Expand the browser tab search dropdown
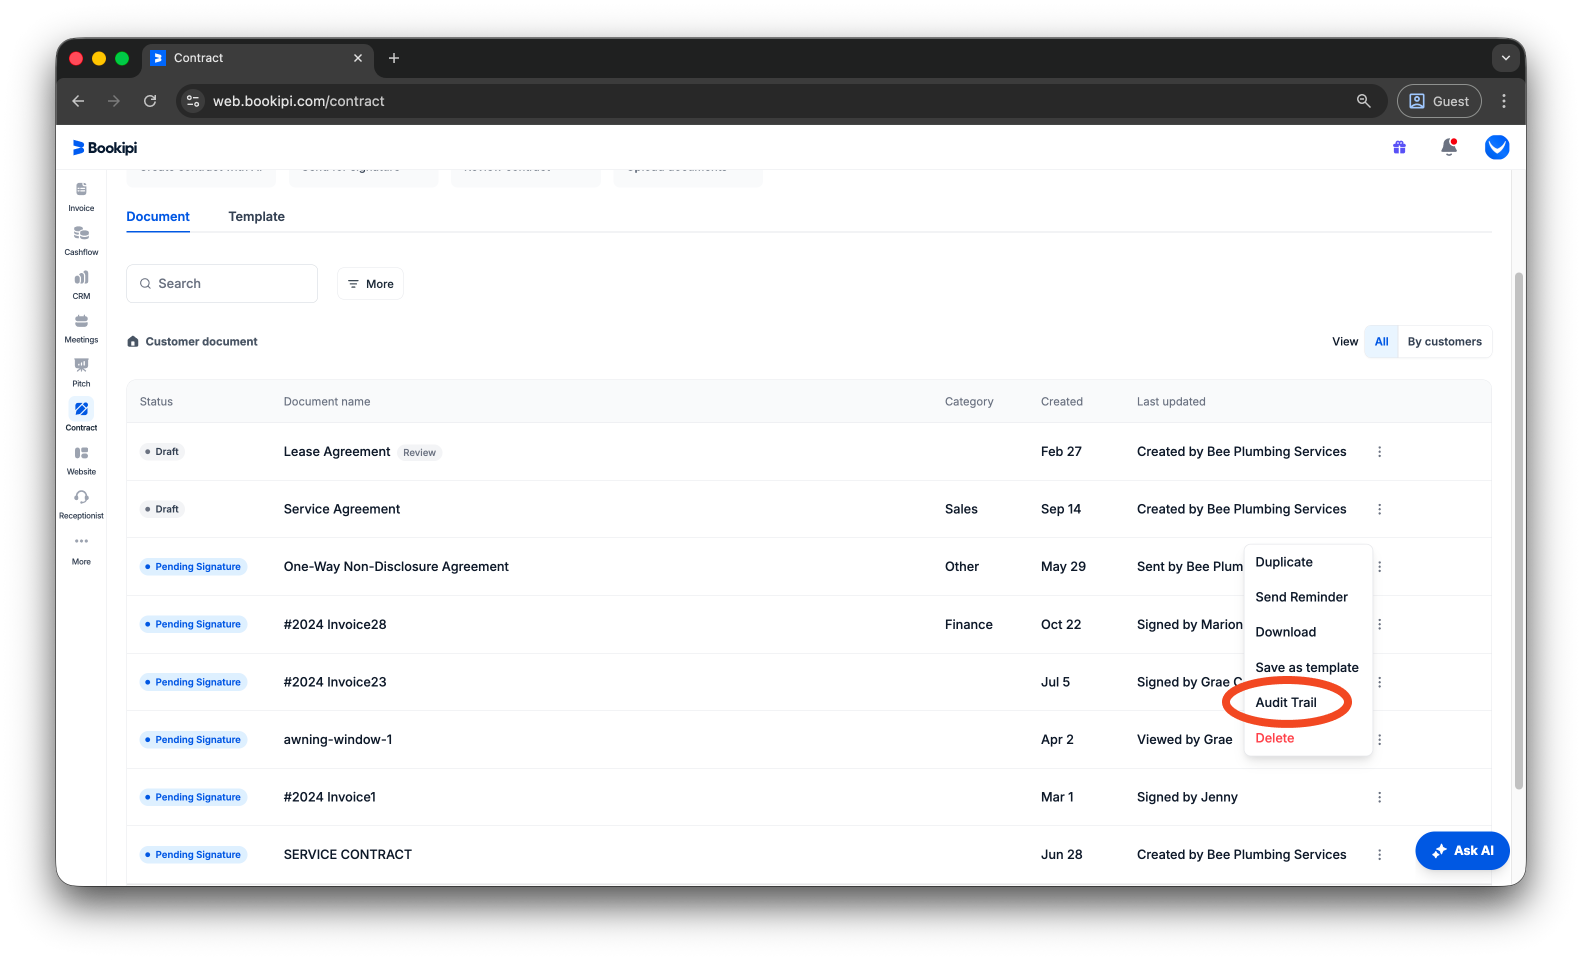The width and height of the screenshot is (1582, 960). (x=1505, y=58)
